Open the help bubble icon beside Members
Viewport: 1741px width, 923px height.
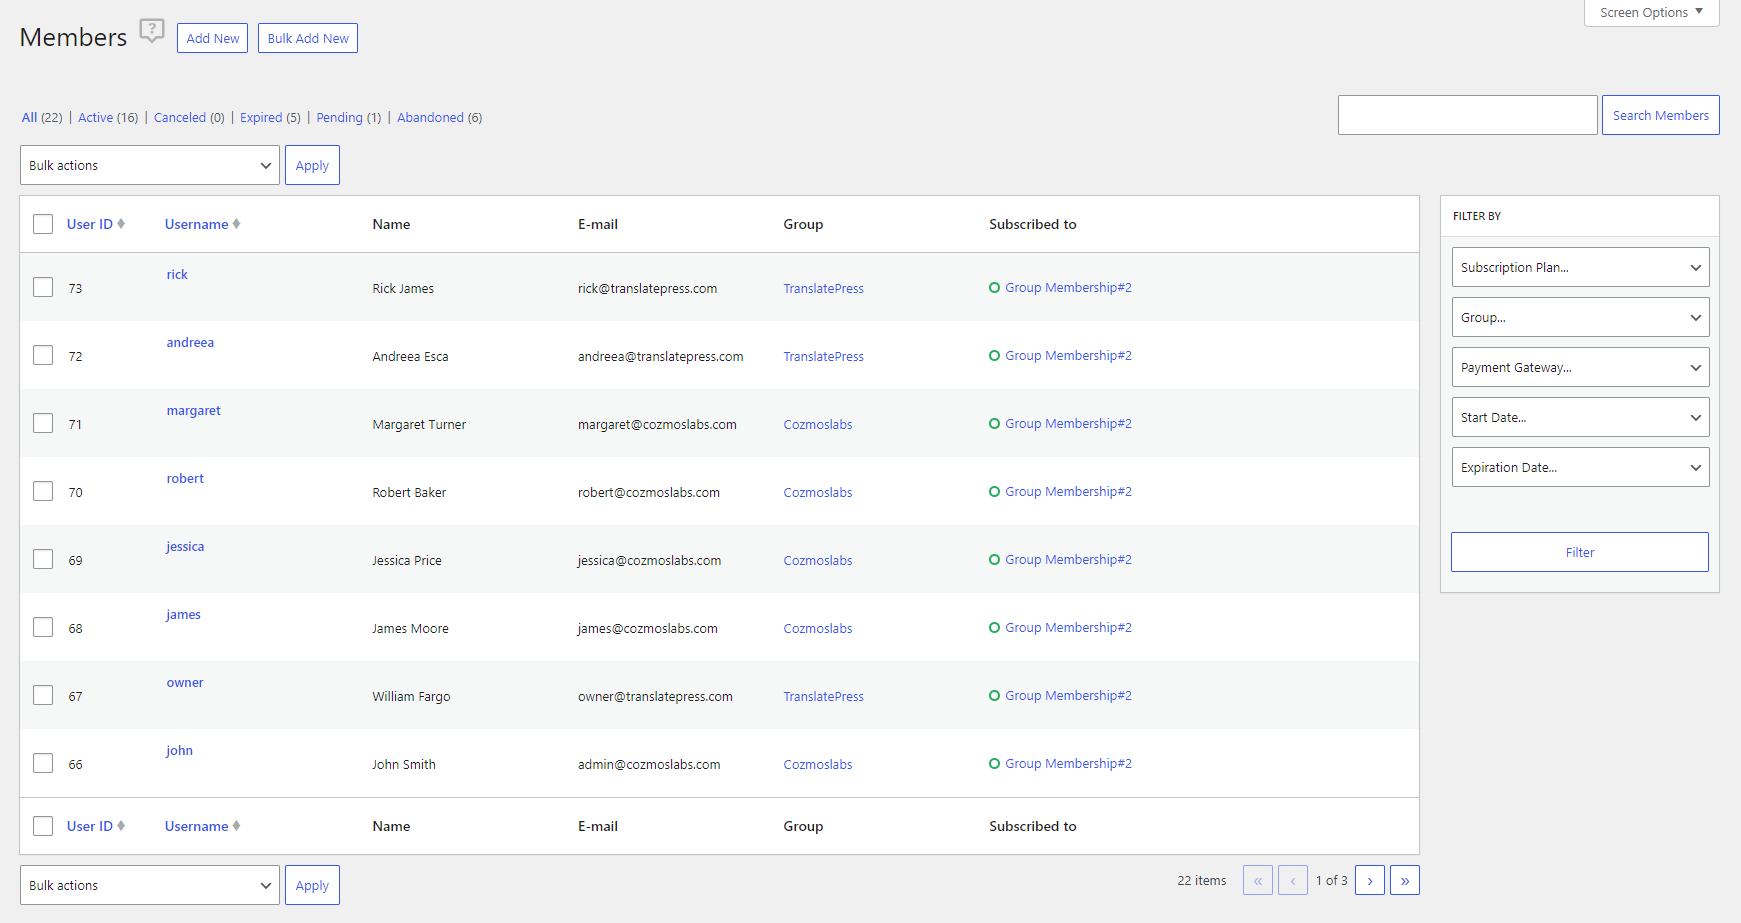tap(151, 31)
